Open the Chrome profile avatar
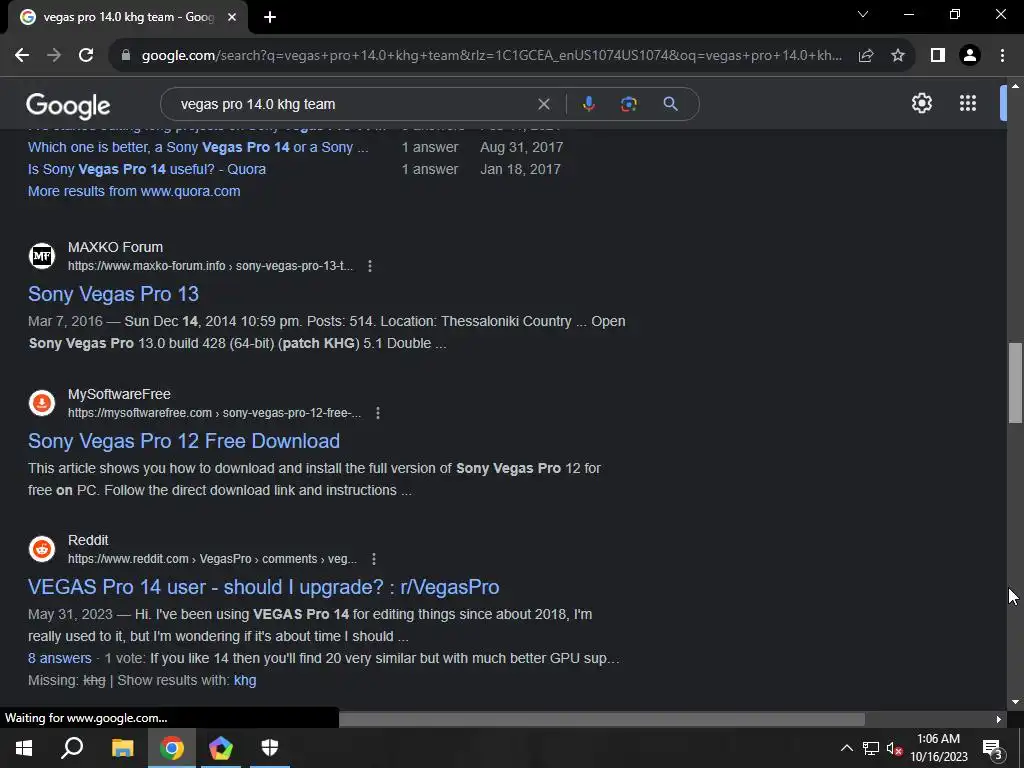Image resolution: width=1024 pixels, height=768 pixels. pos(970,56)
